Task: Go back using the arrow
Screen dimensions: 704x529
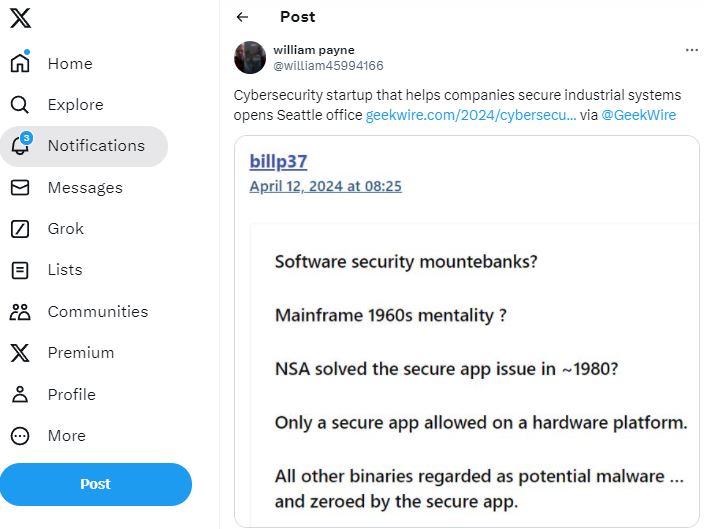Action: (242, 17)
